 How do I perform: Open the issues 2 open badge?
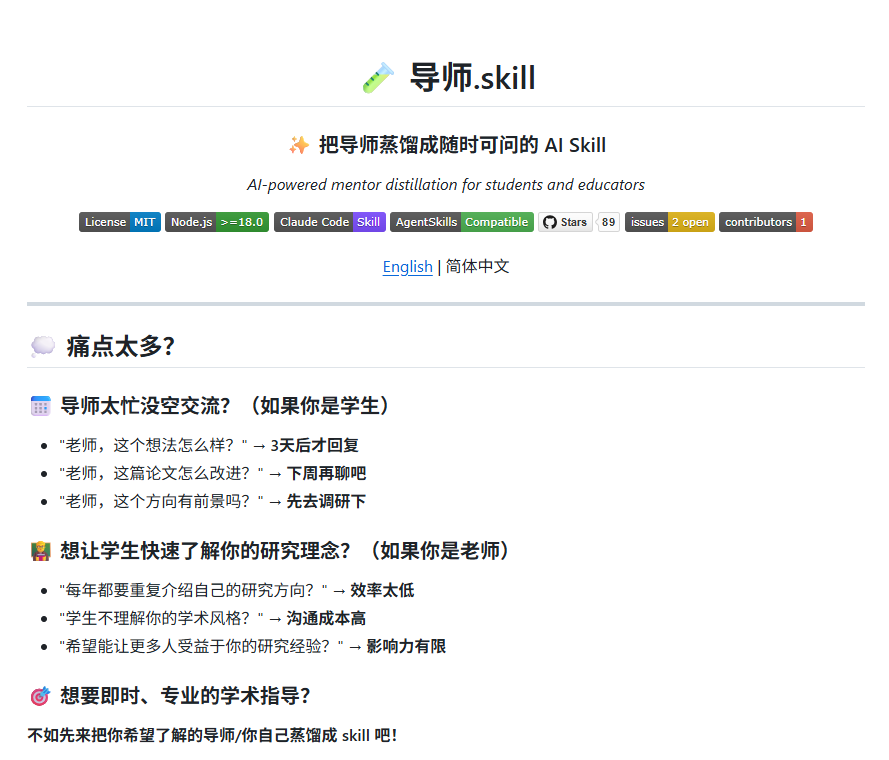point(669,222)
